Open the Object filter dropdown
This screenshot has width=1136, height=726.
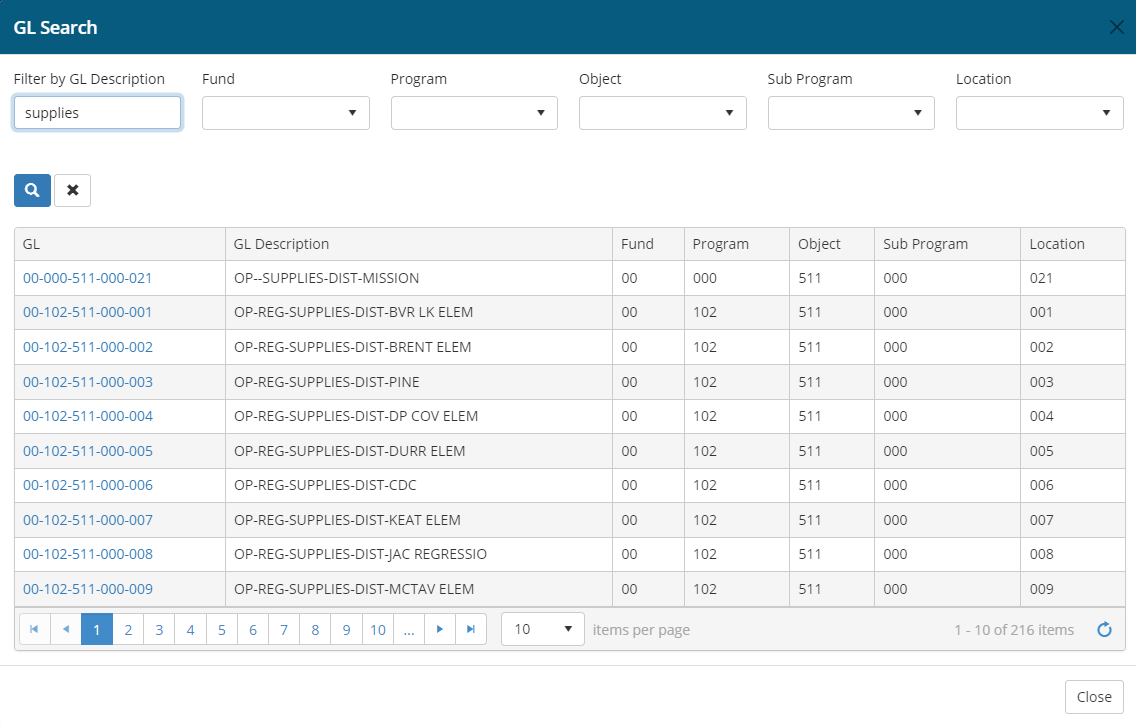(x=662, y=113)
